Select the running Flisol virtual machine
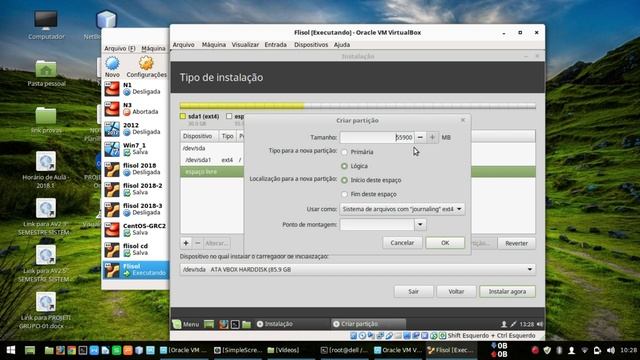This screenshot has width=640, height=360. pyautogui.click(x=136, y=269)
